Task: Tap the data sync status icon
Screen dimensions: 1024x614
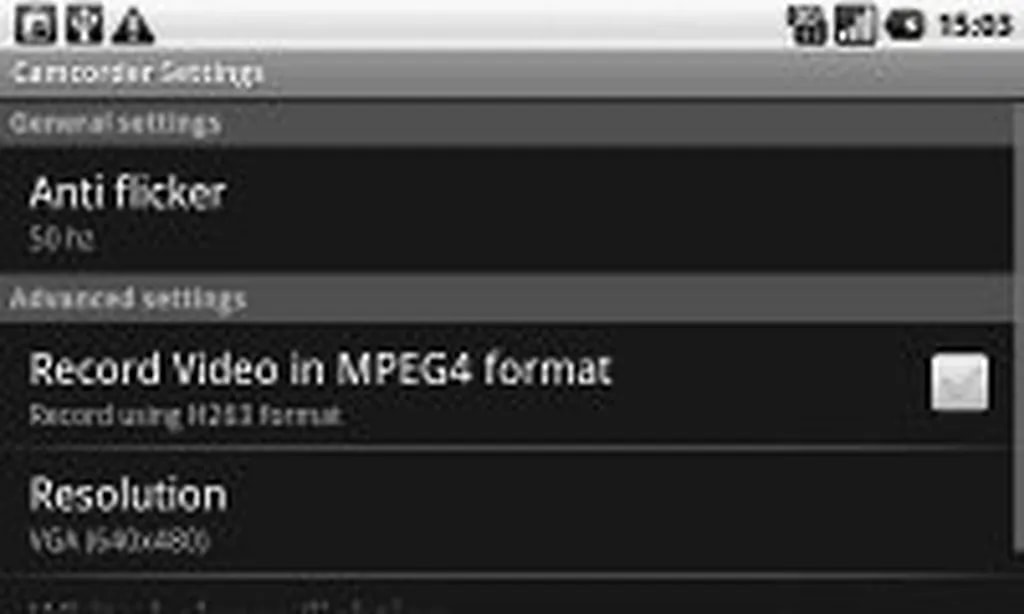Action: [x=807, y=25]
